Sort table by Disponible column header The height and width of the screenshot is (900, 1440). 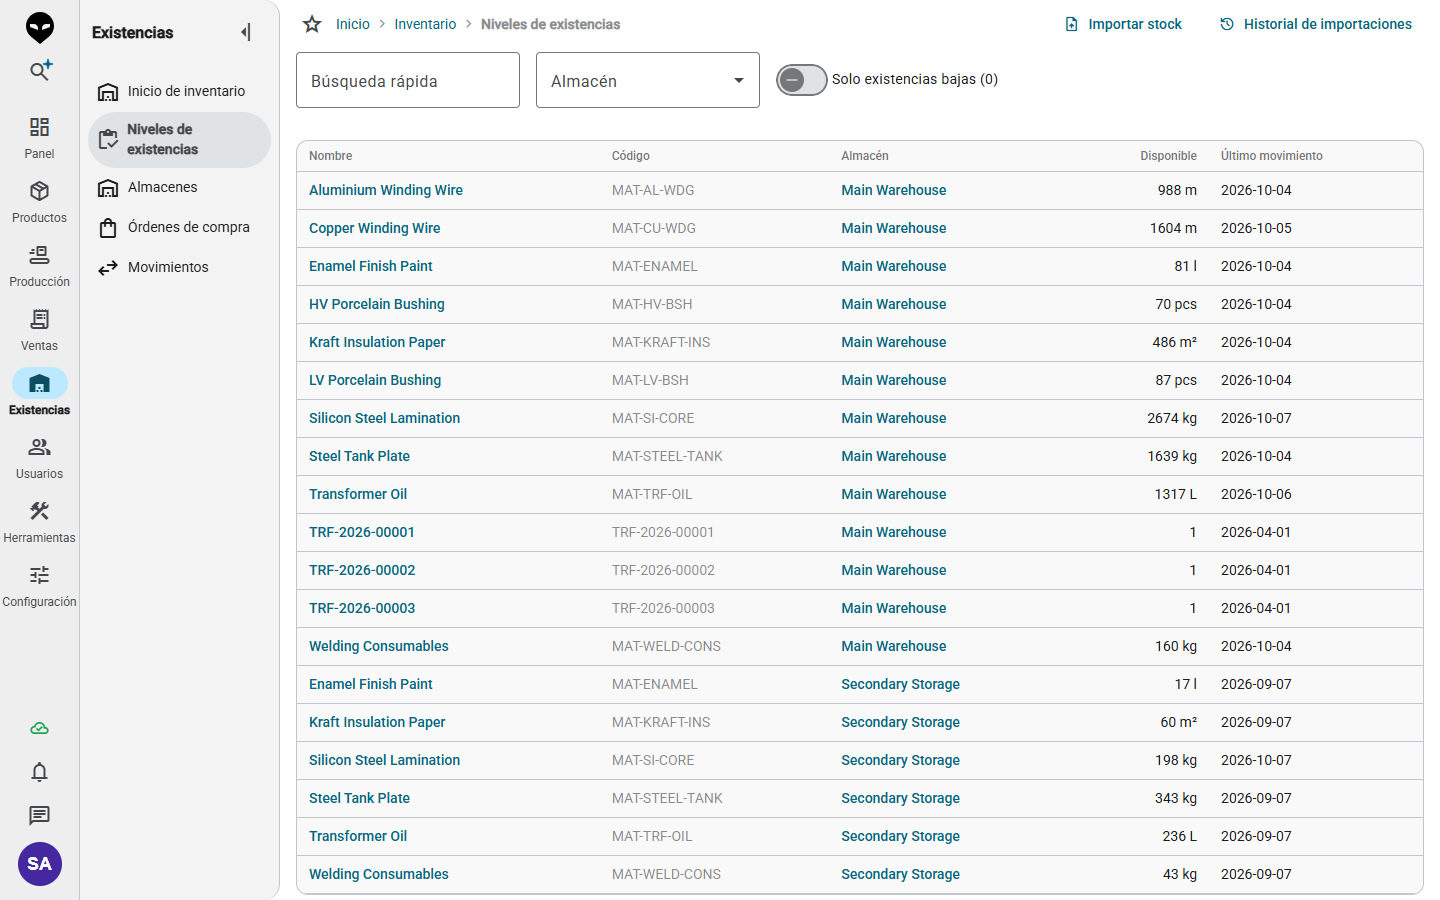[1168, 156]
